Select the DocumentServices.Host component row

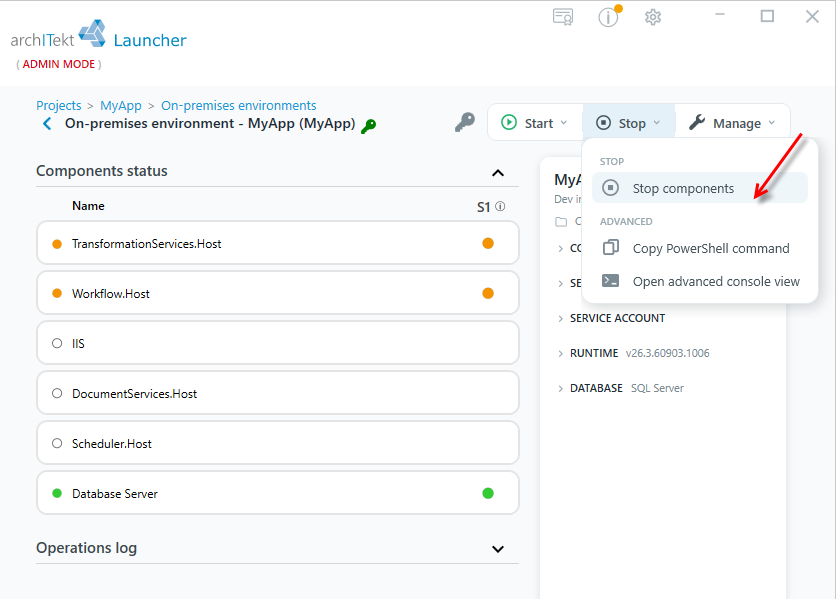tap(278, 394)
